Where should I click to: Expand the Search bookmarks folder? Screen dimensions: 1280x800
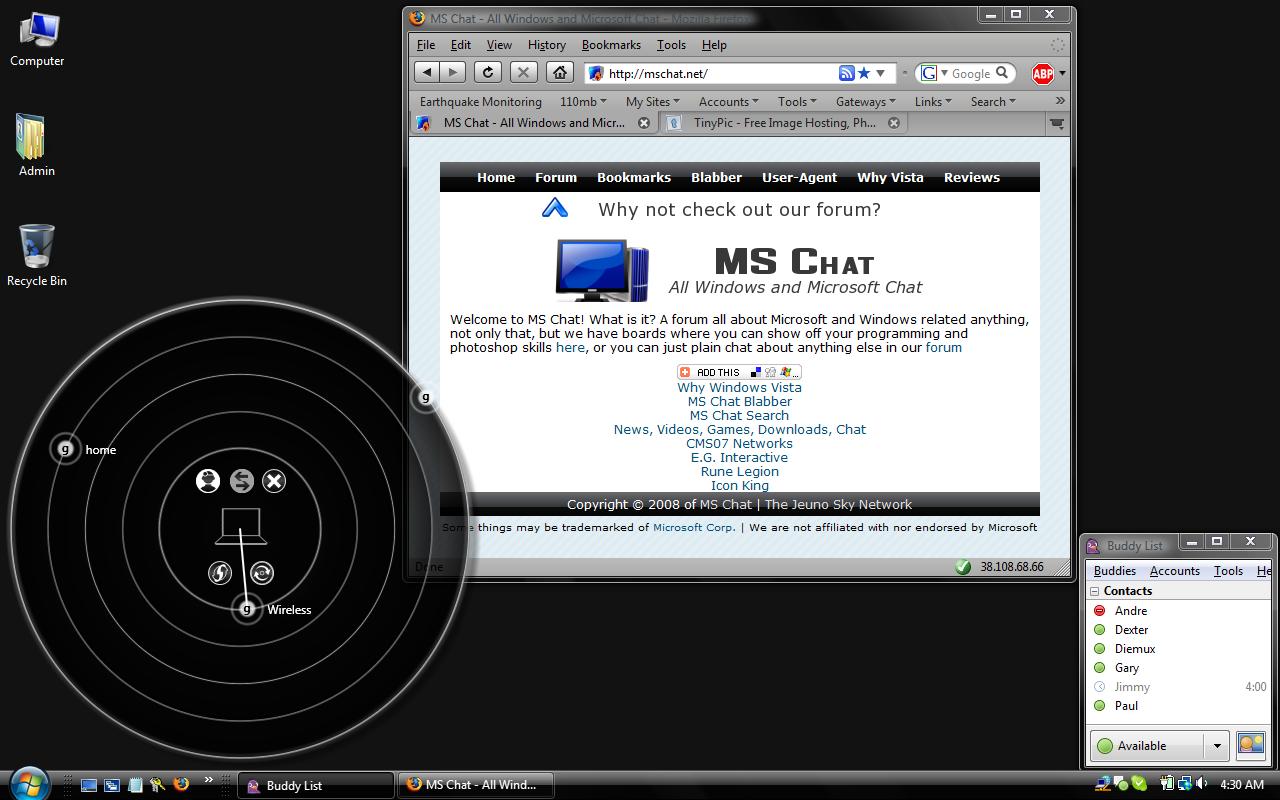993,101
